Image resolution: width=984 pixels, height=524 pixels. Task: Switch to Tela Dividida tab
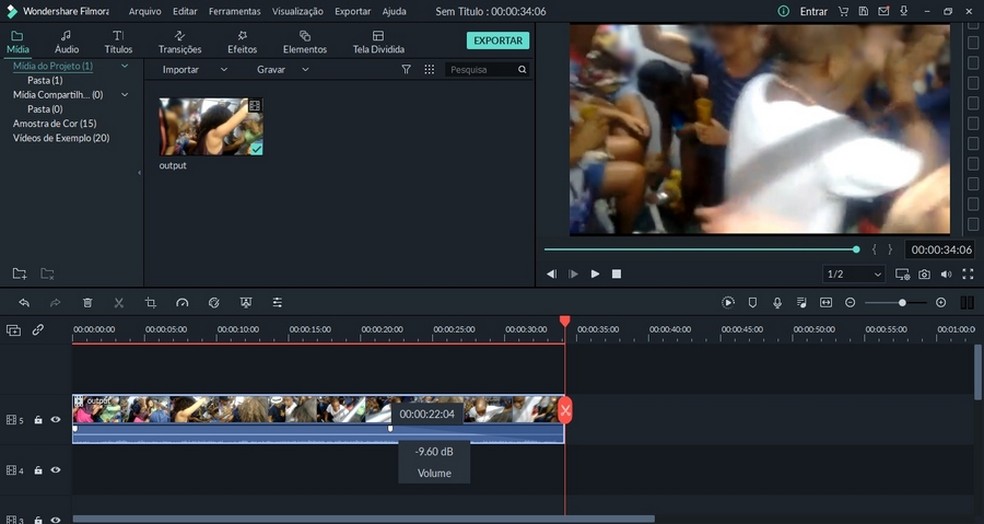[x=378, y=42]
